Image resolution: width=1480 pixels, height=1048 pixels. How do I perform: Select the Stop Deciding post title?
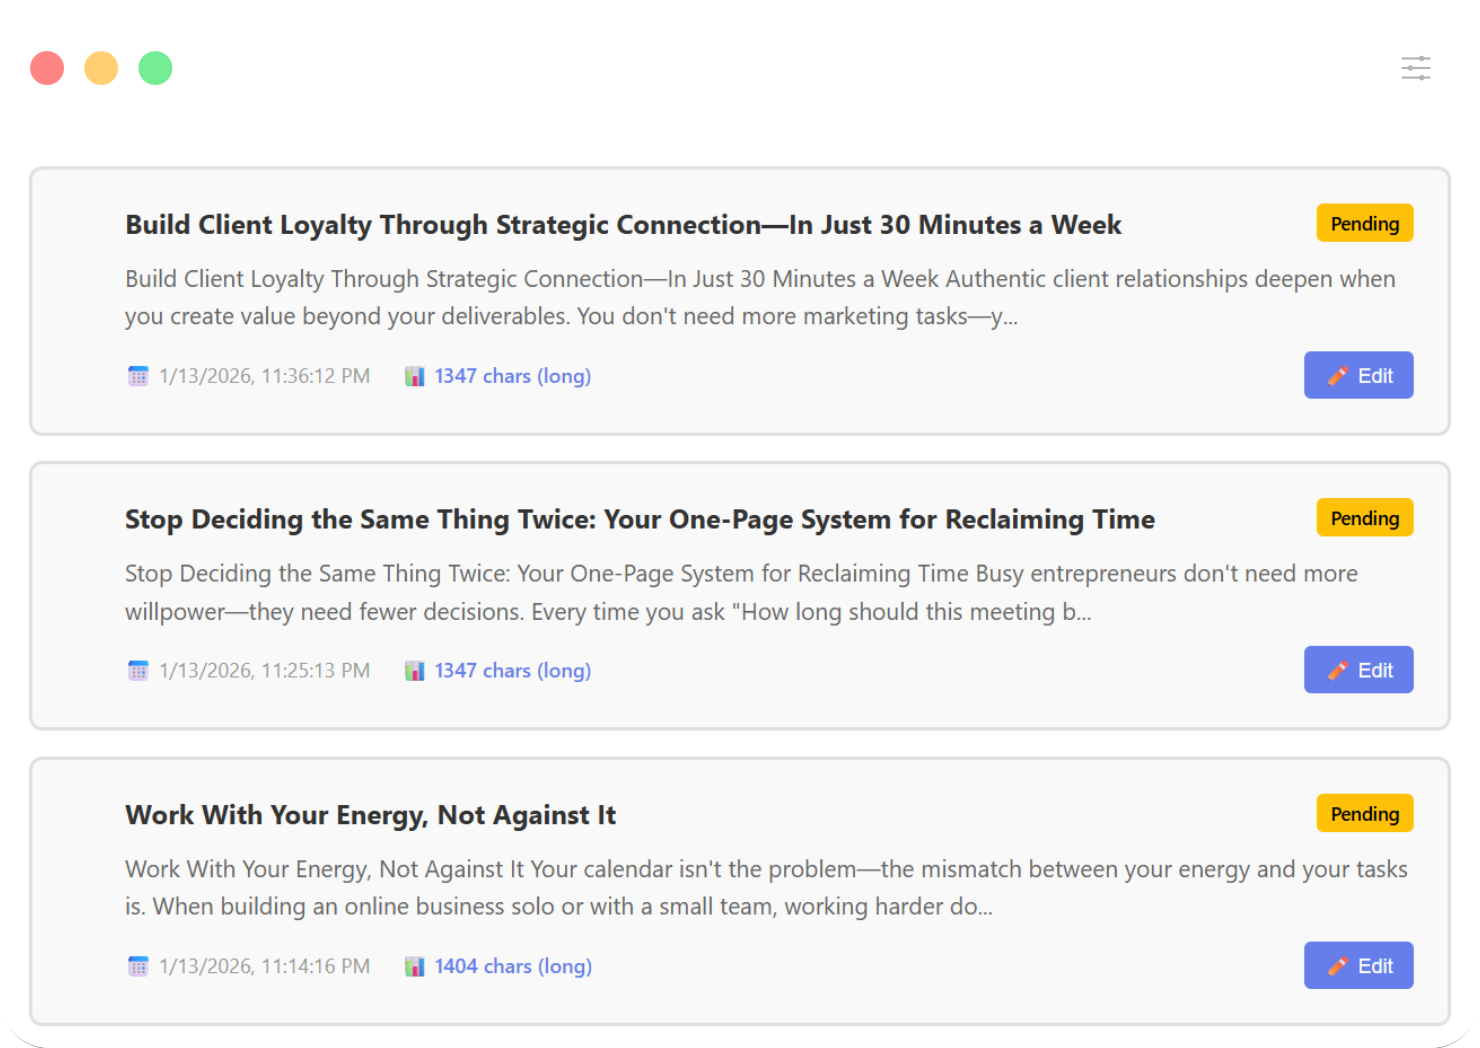pos(639,519)
